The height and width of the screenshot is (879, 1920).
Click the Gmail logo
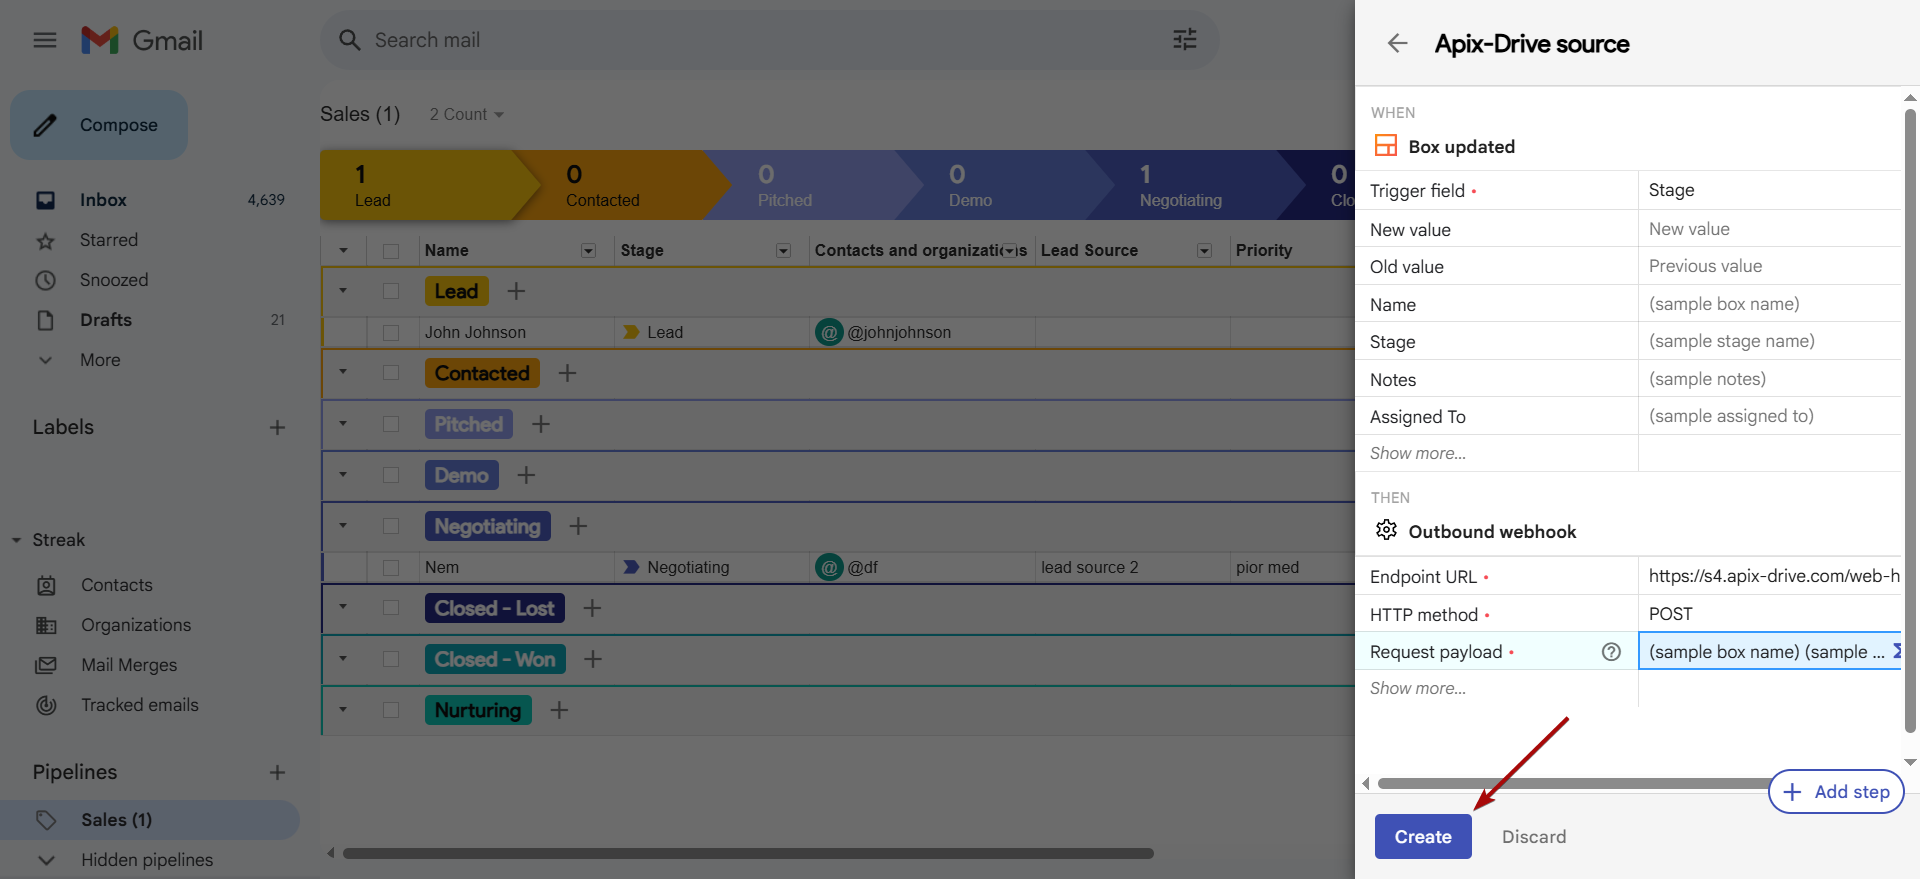point(142,40)
